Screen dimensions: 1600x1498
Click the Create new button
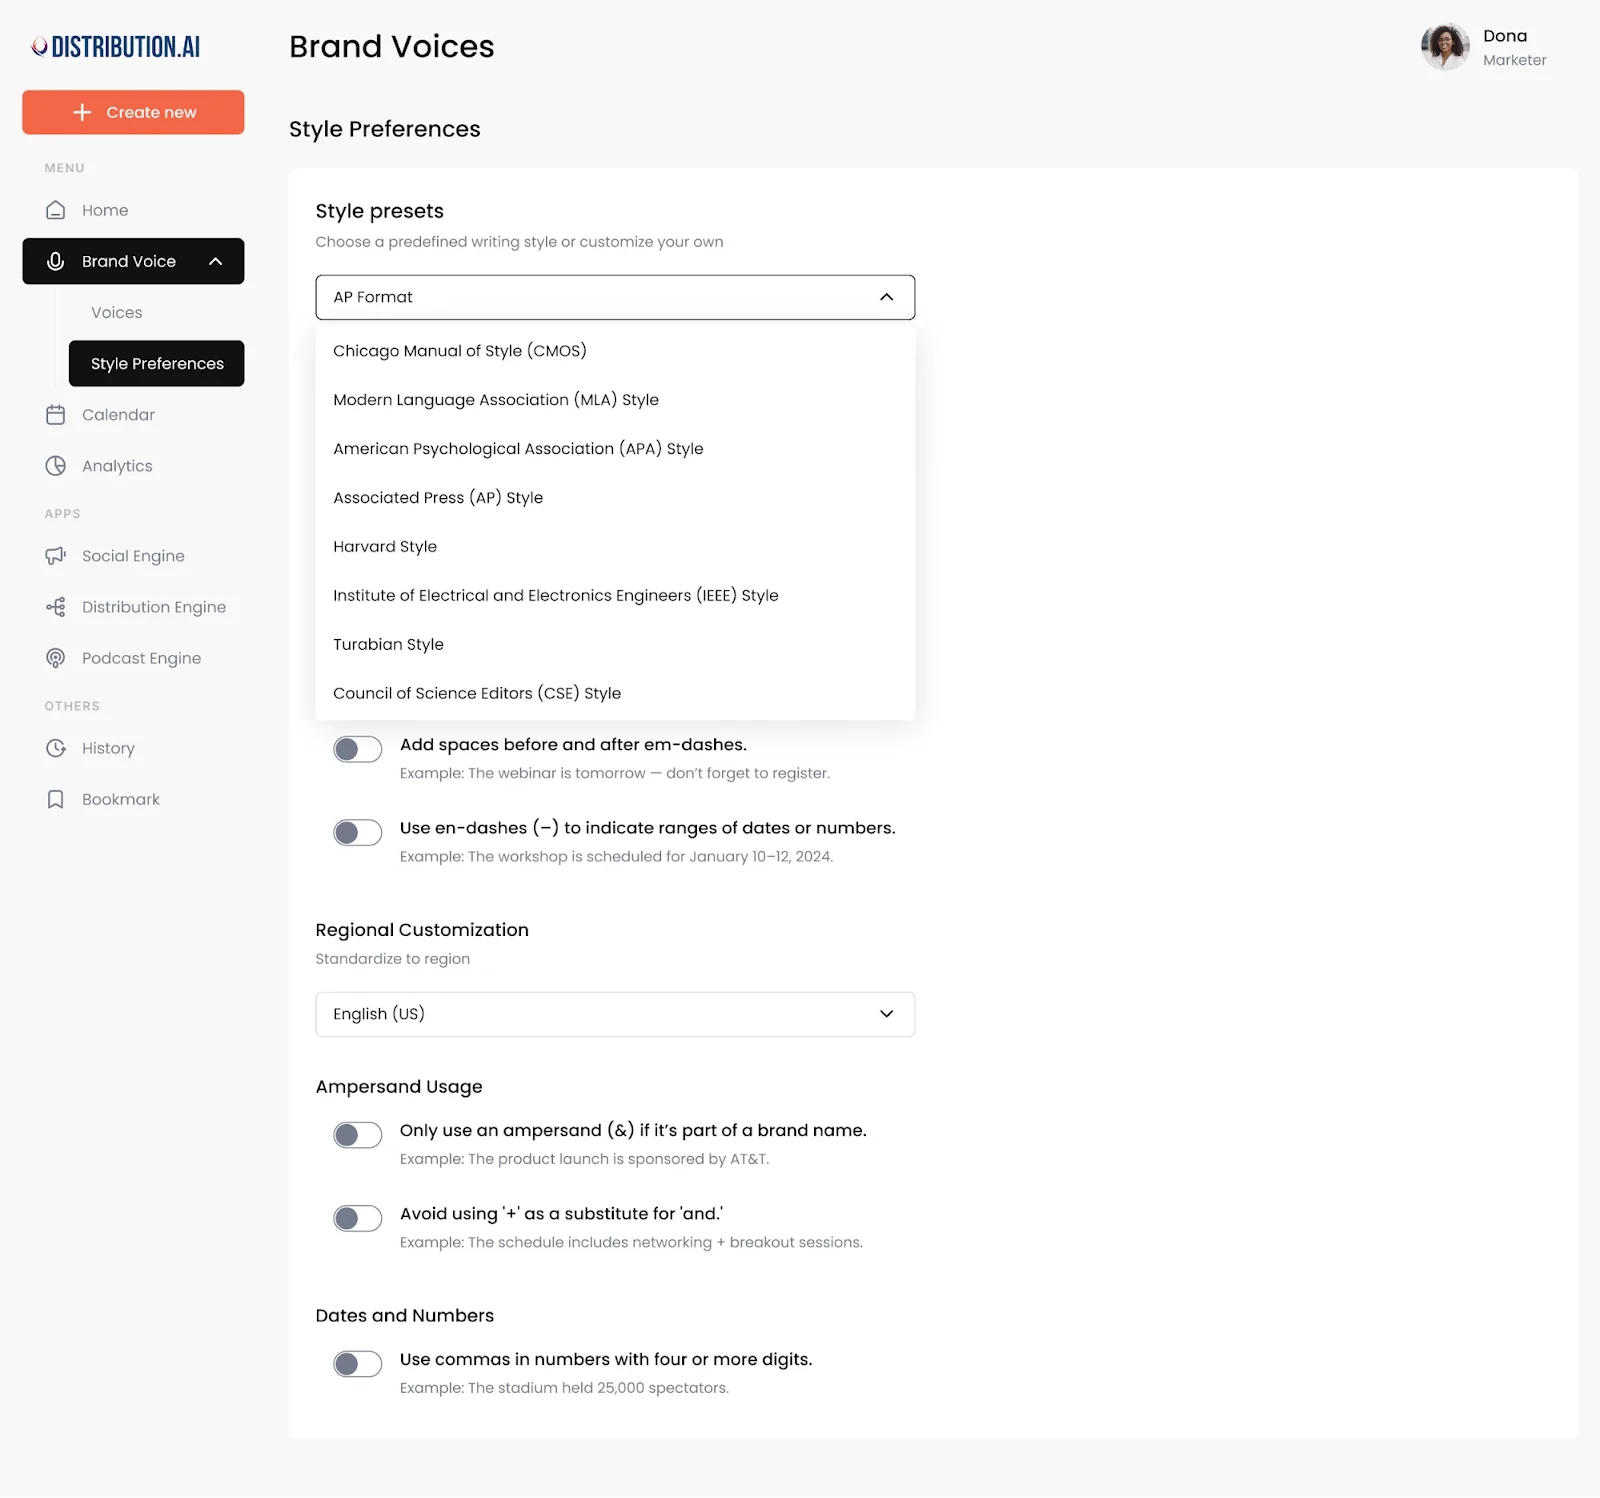coord(133,112)
